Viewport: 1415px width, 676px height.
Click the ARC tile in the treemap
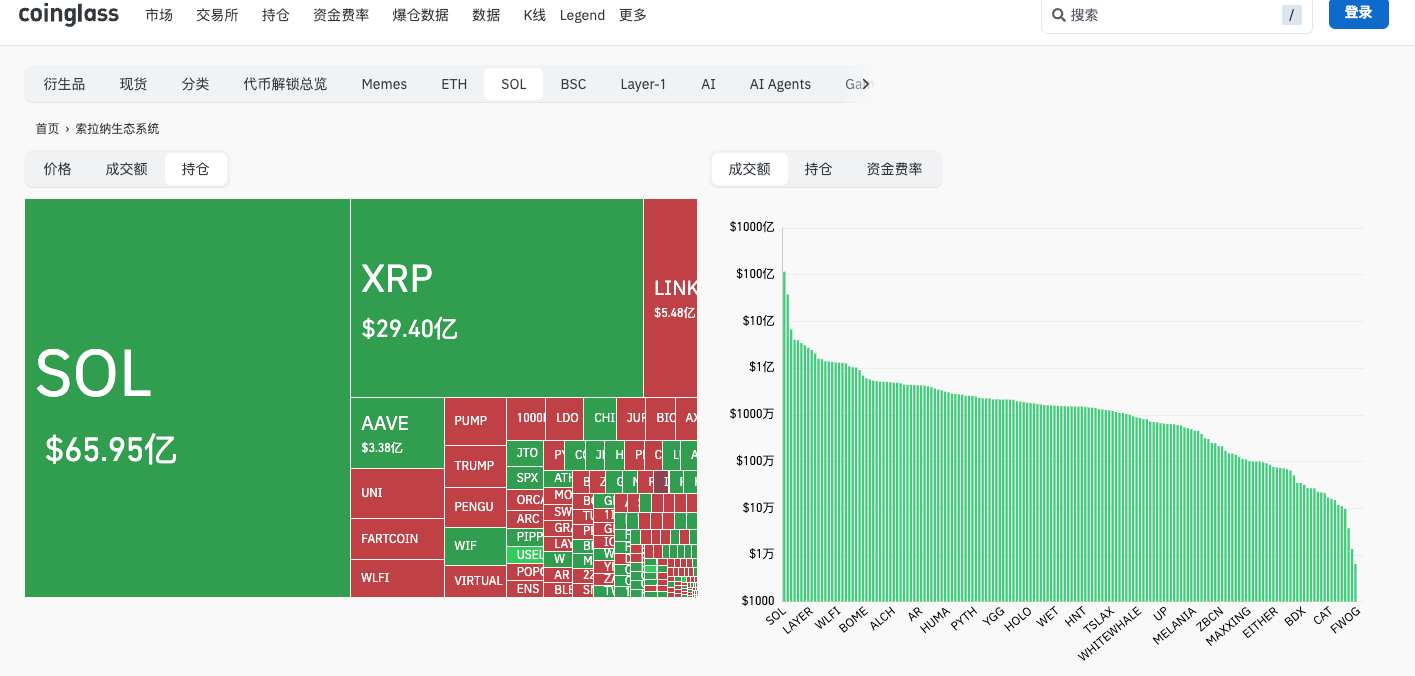[x=526, y=519]
